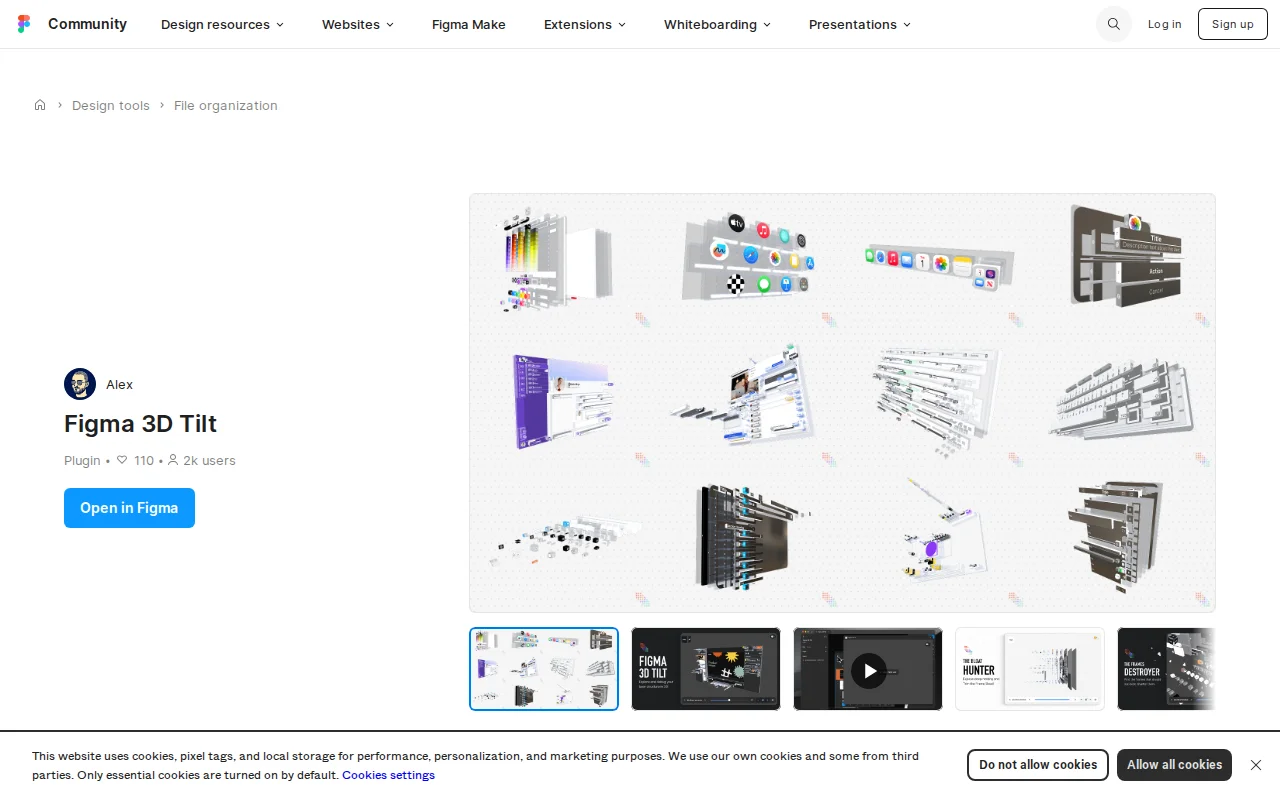Expand the Whiteboarding dropdown
1280x800 pixels.
pos(717,24)
